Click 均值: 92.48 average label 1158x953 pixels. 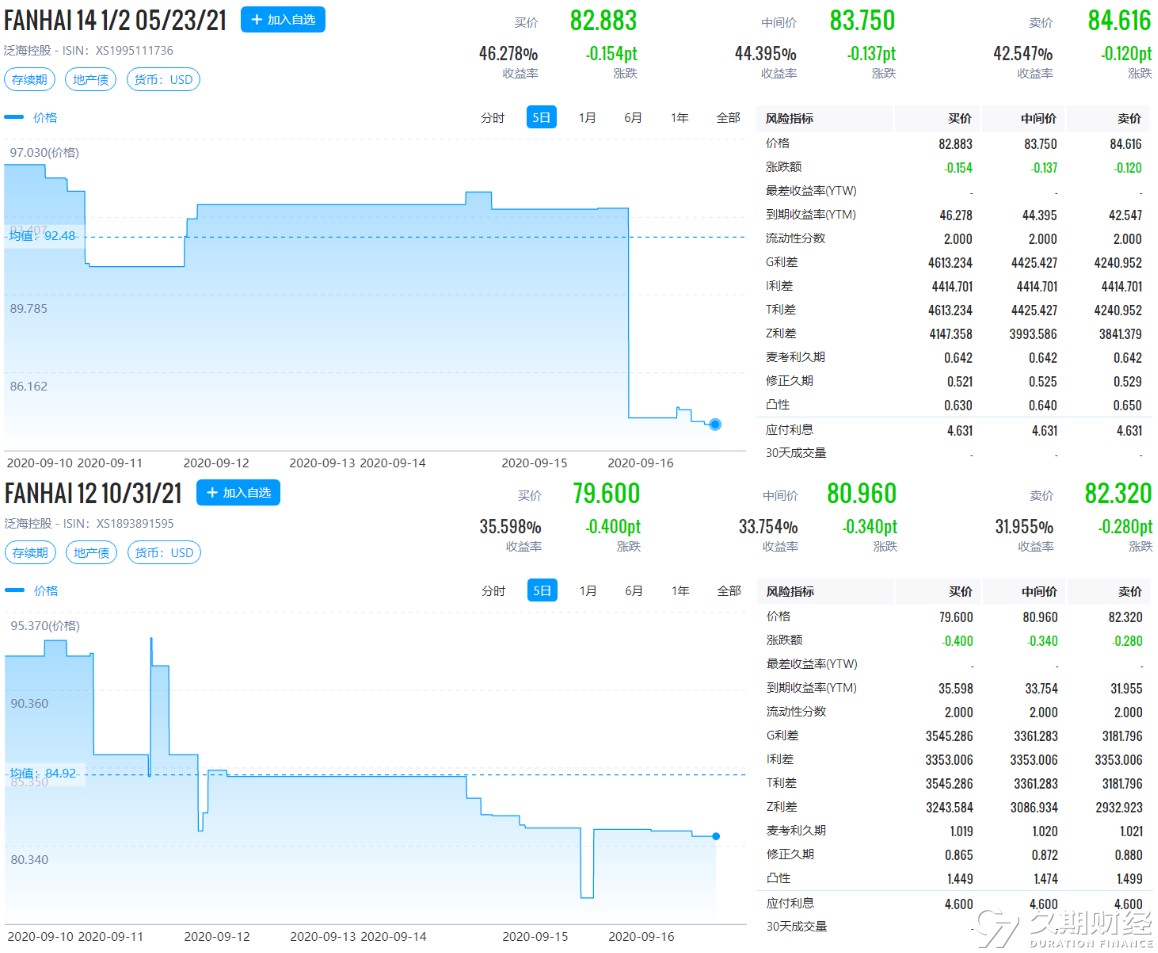(42, 236)
